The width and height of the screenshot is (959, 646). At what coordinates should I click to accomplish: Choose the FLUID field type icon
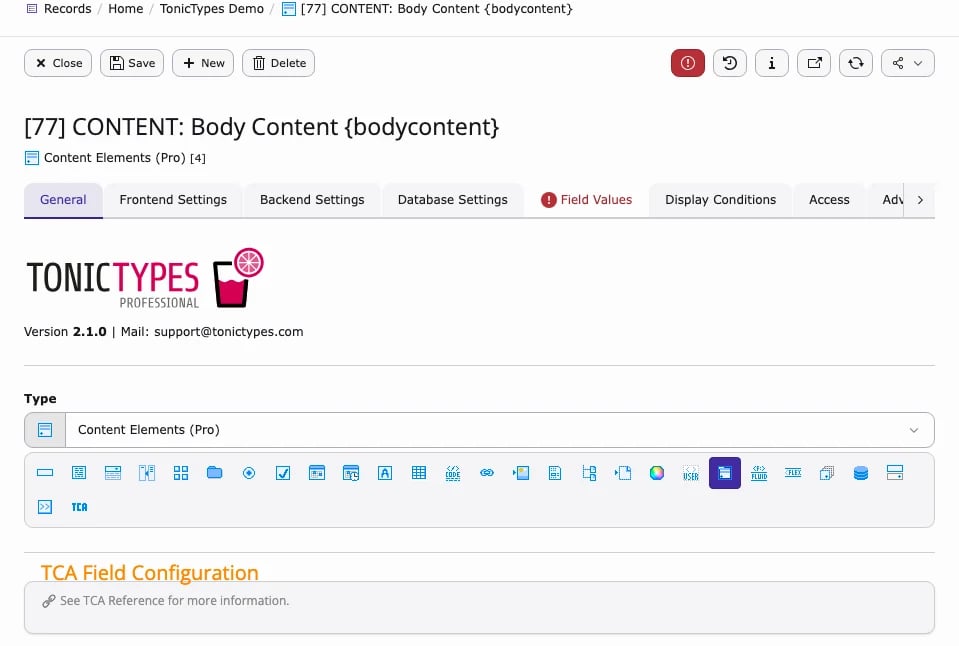[x=759, y=473]
